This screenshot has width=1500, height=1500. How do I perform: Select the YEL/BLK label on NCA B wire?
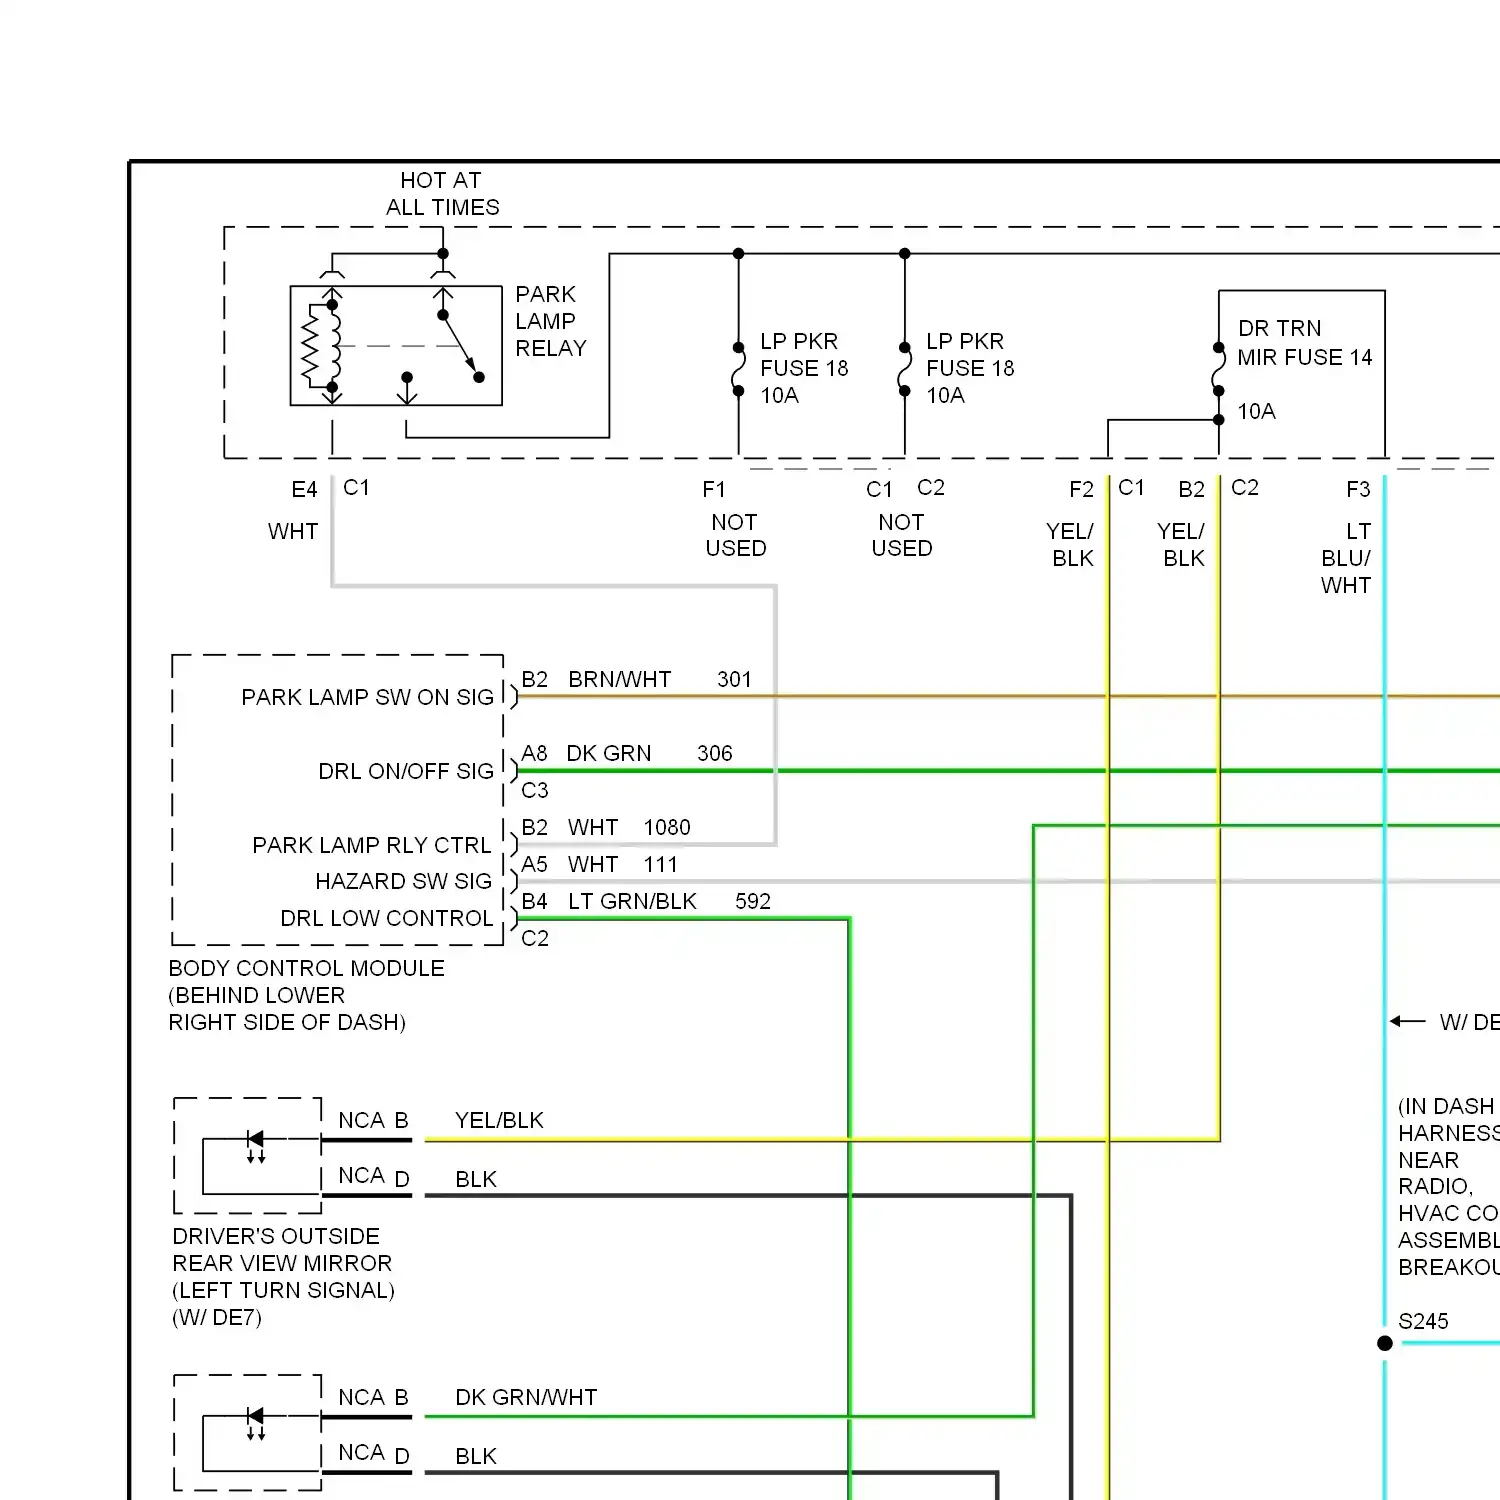pos(499,1120)
